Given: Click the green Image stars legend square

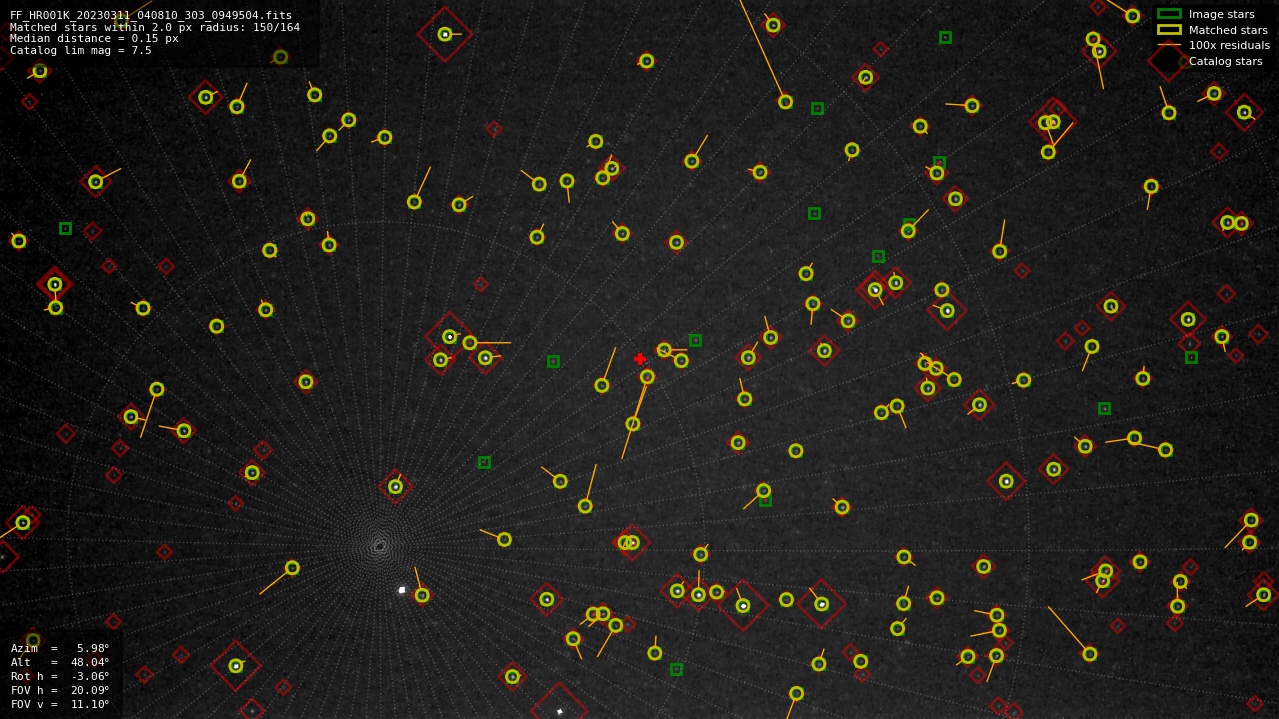Looking at the screenshot, I should coord(1169,14).
